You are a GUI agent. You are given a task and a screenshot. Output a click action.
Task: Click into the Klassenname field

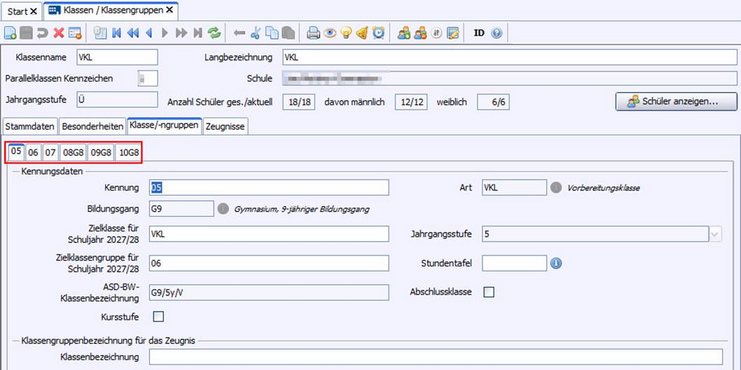[x=117, y=57]
